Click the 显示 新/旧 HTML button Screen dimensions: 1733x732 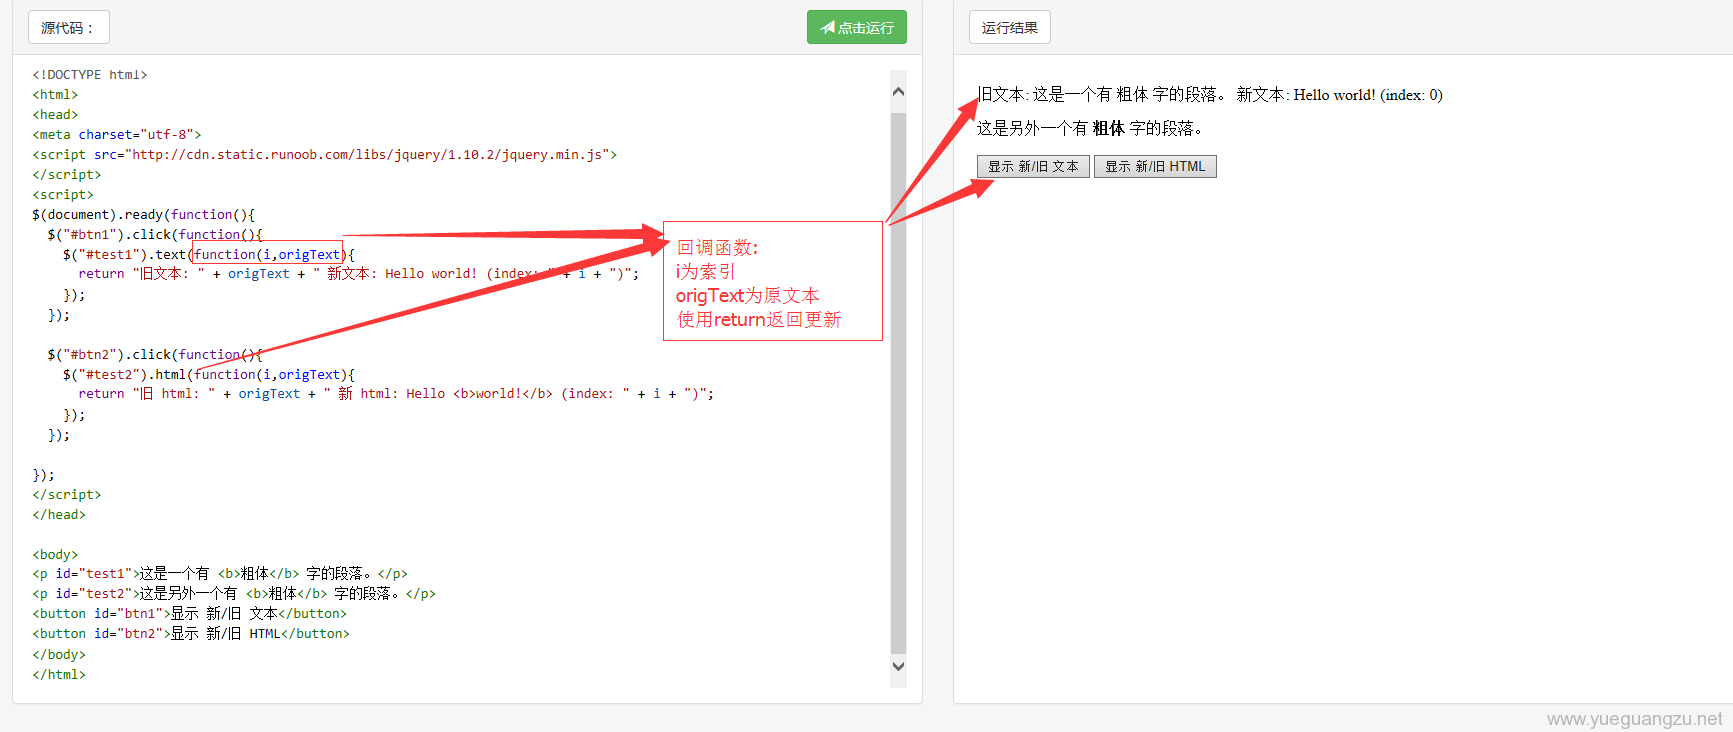click(1155, 166)
